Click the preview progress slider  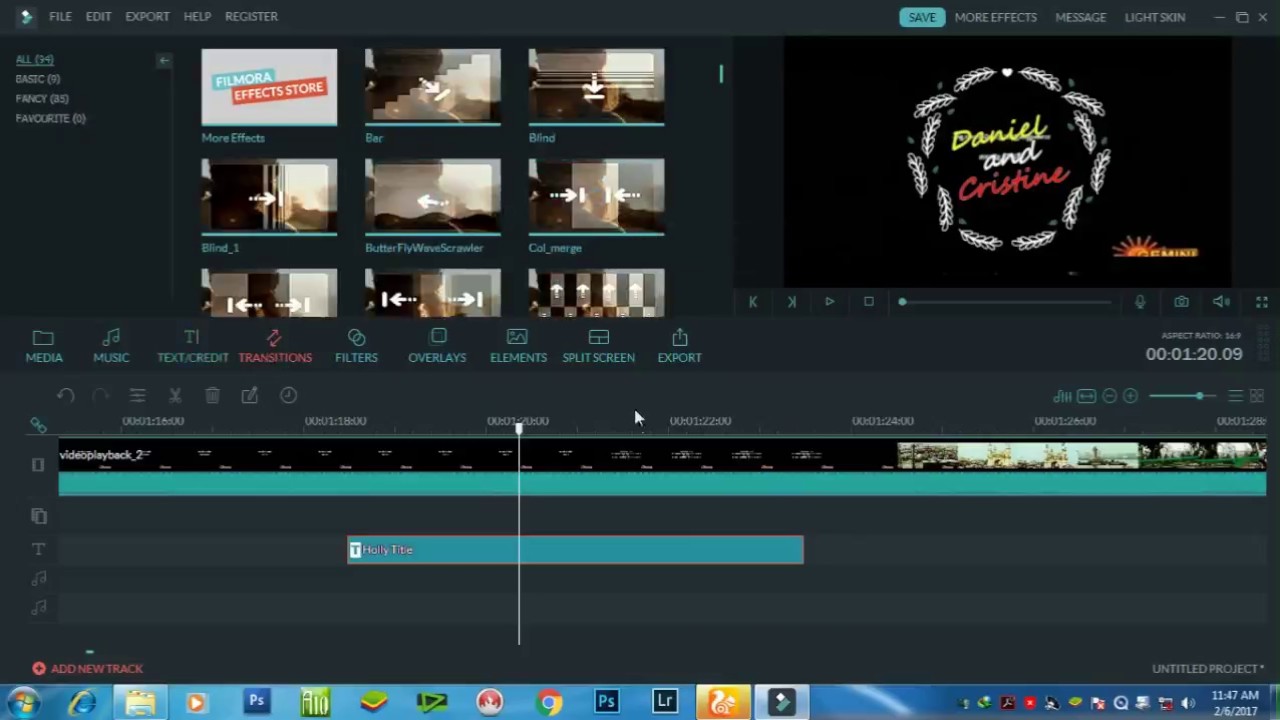click(1005, 302)
